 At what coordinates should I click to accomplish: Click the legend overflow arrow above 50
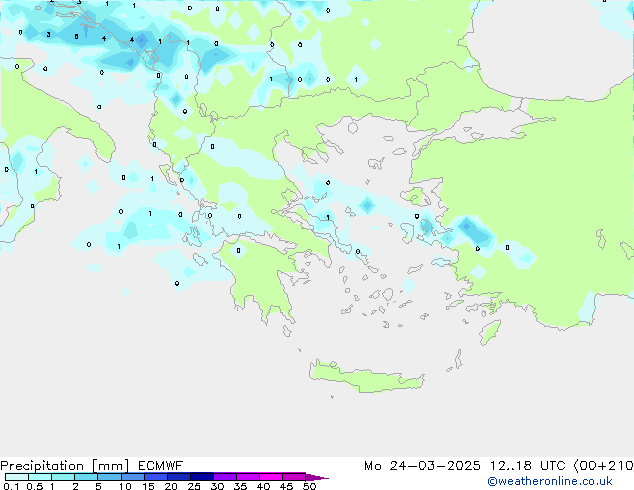coord(317,477)
